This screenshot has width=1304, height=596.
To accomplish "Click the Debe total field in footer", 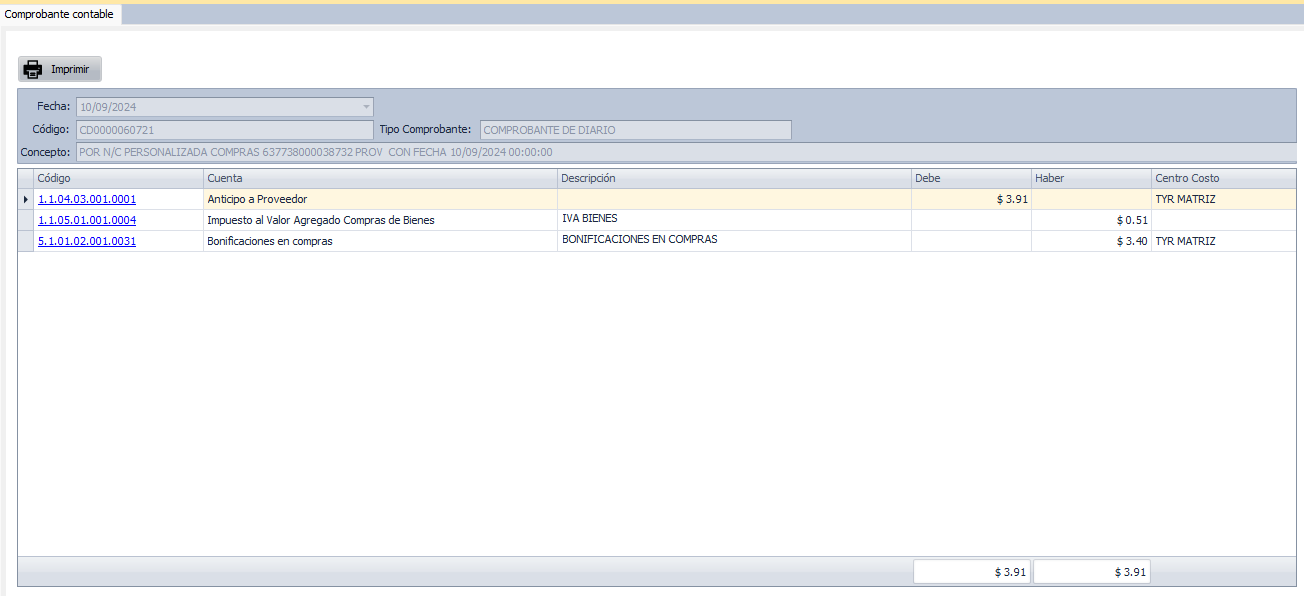I will [971, 572].
